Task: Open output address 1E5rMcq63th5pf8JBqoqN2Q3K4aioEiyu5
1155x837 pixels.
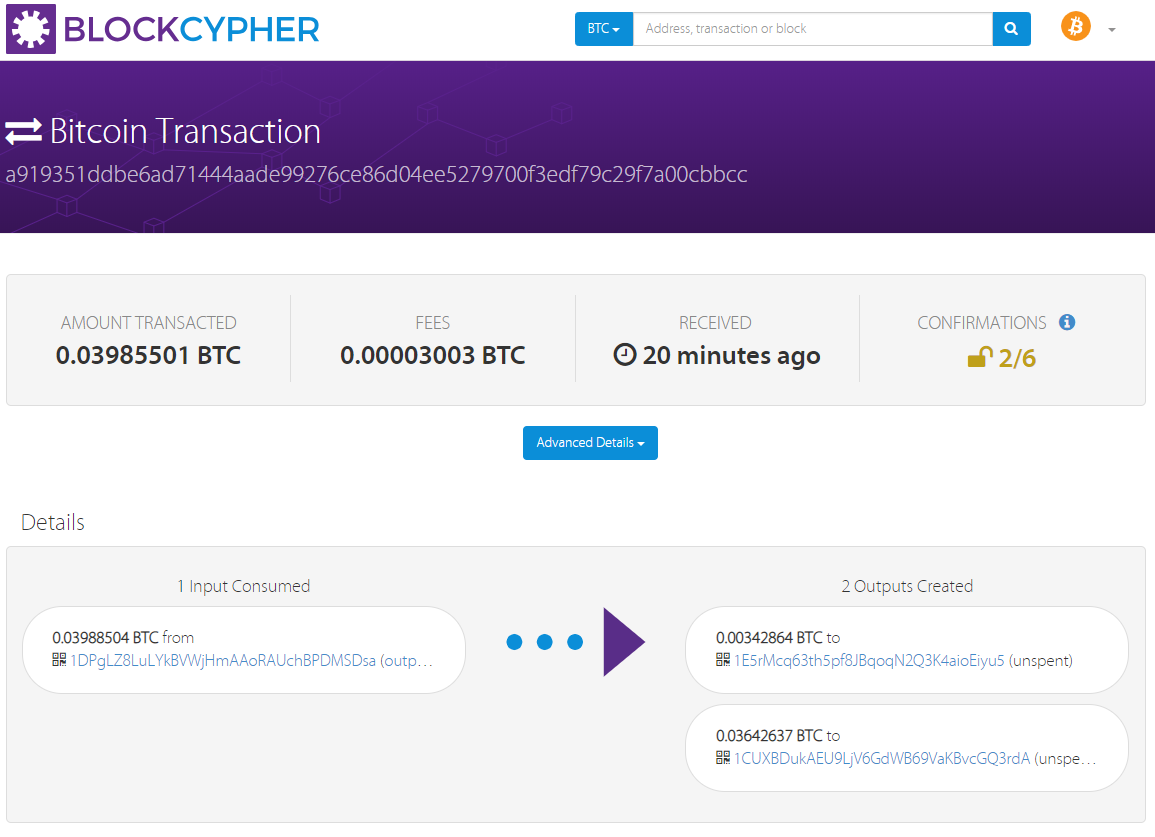Action: [x=869, y=660]
